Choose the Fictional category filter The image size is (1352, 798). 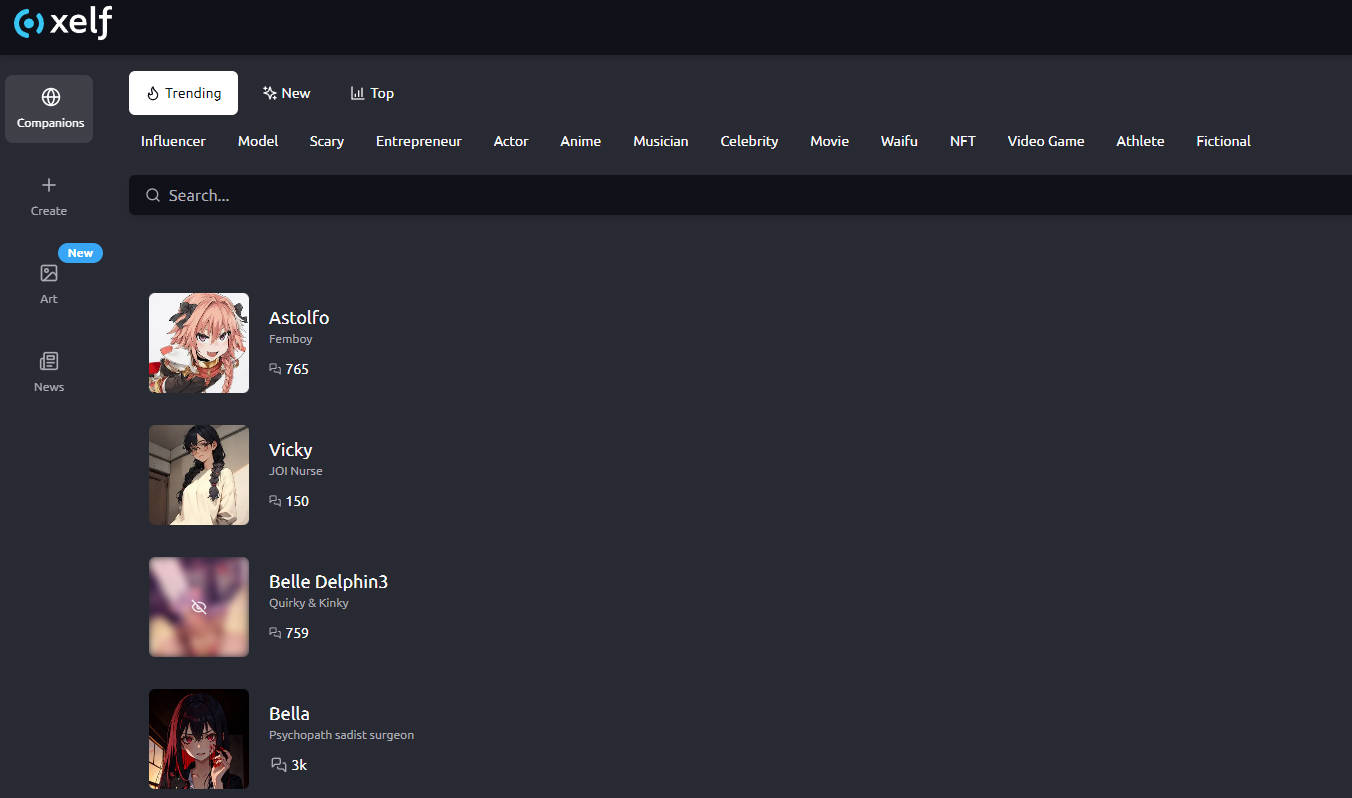[x=1223, y=141]
